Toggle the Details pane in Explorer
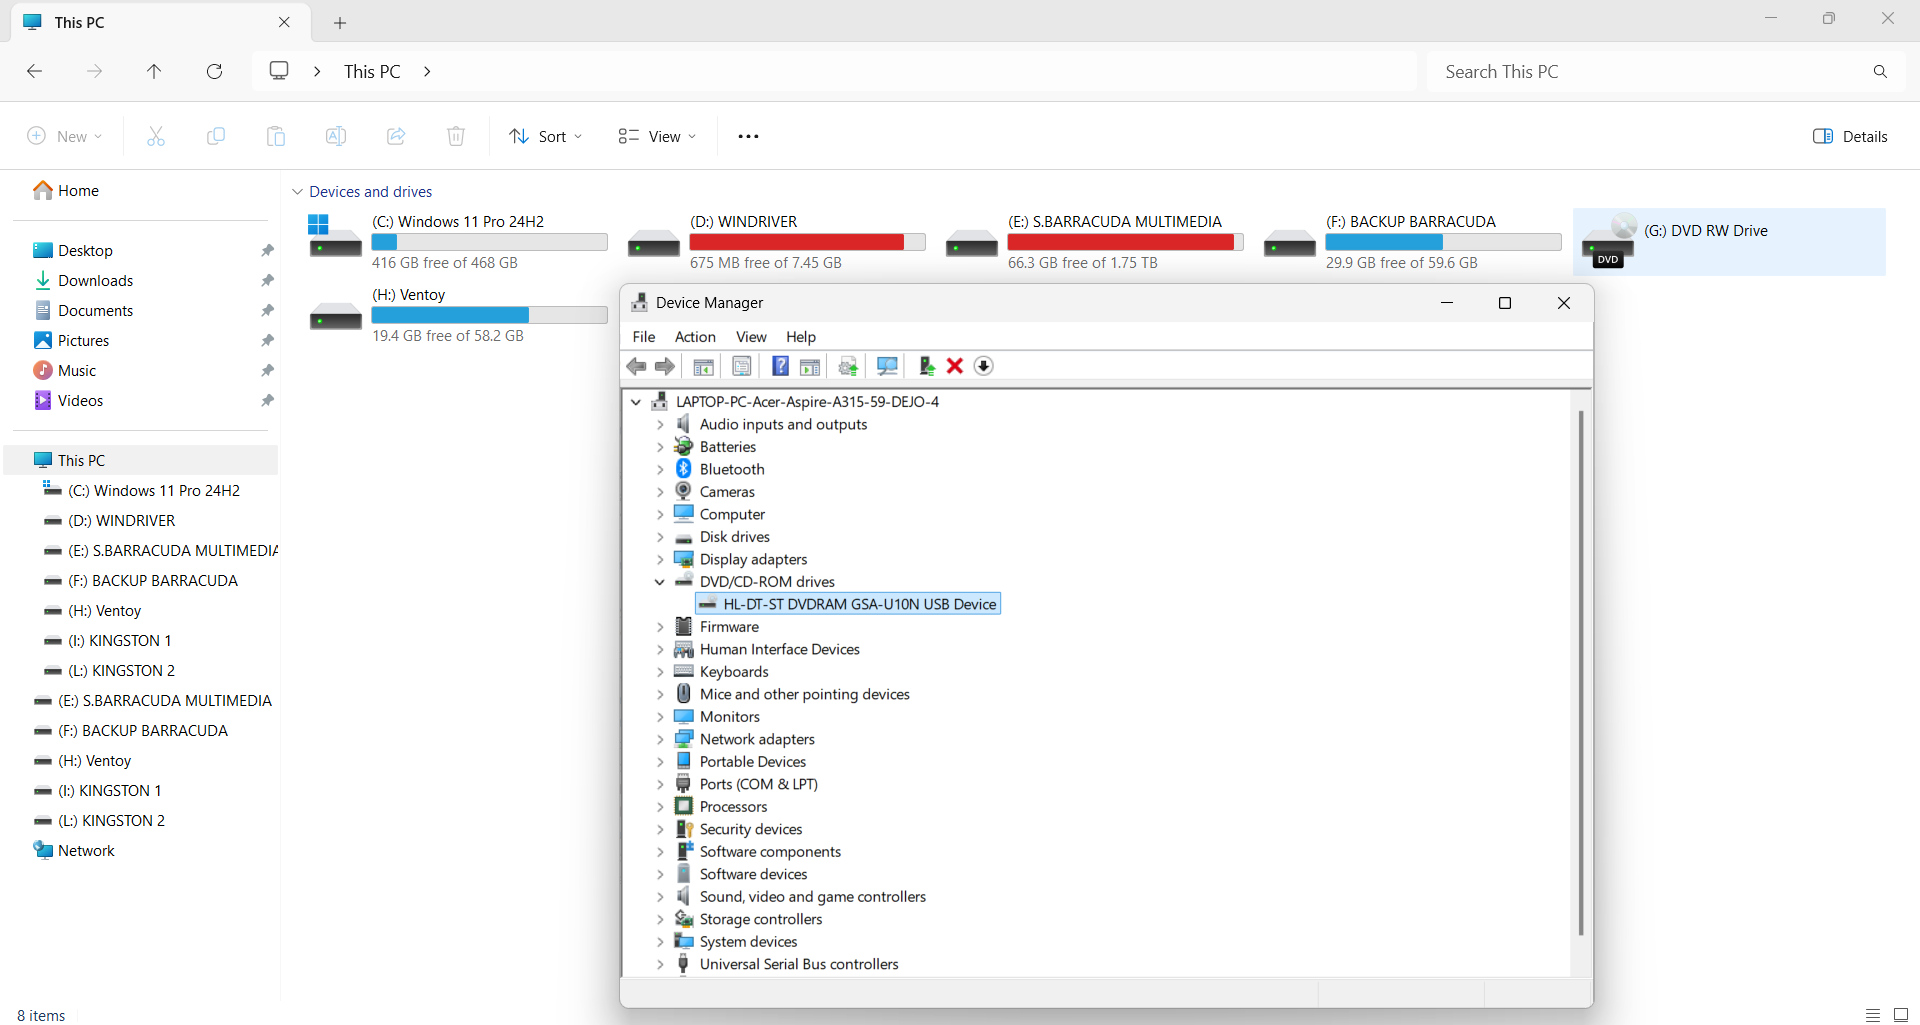This screenshot has height=1025, width=1920. pyautogui.click(x=1850, y=136)
